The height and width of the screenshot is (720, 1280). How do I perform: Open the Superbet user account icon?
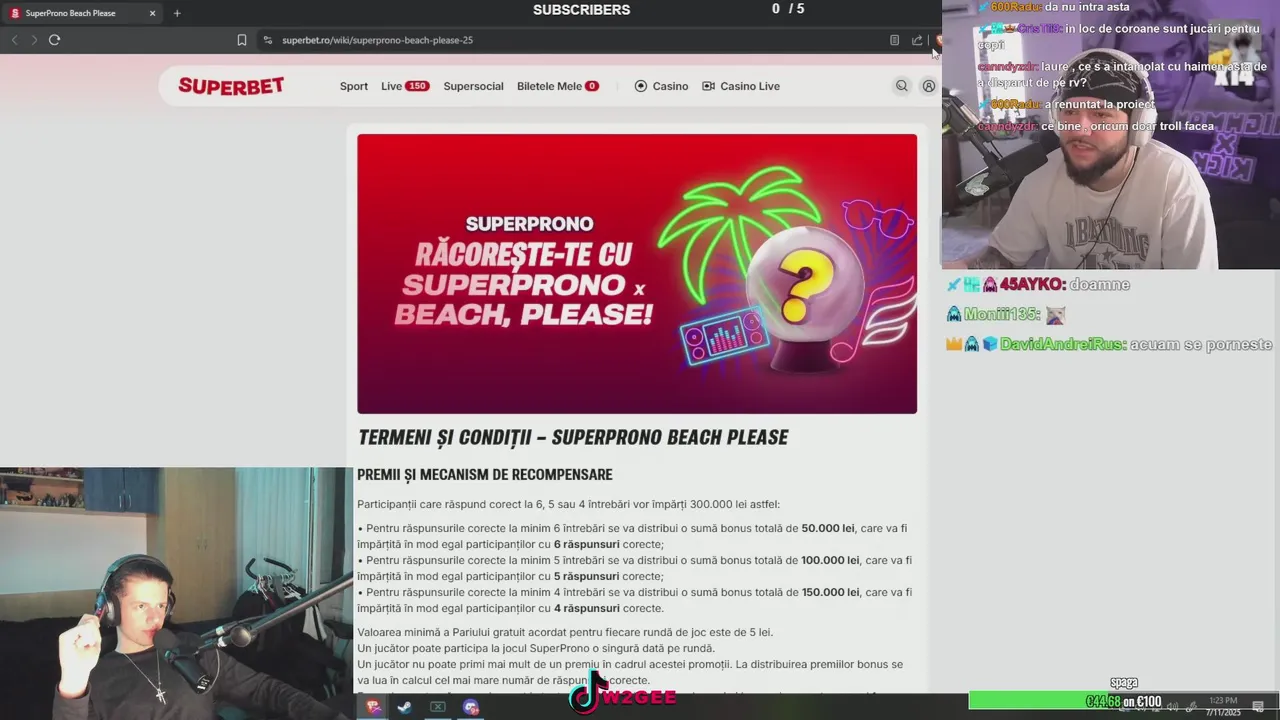[929, 86]
